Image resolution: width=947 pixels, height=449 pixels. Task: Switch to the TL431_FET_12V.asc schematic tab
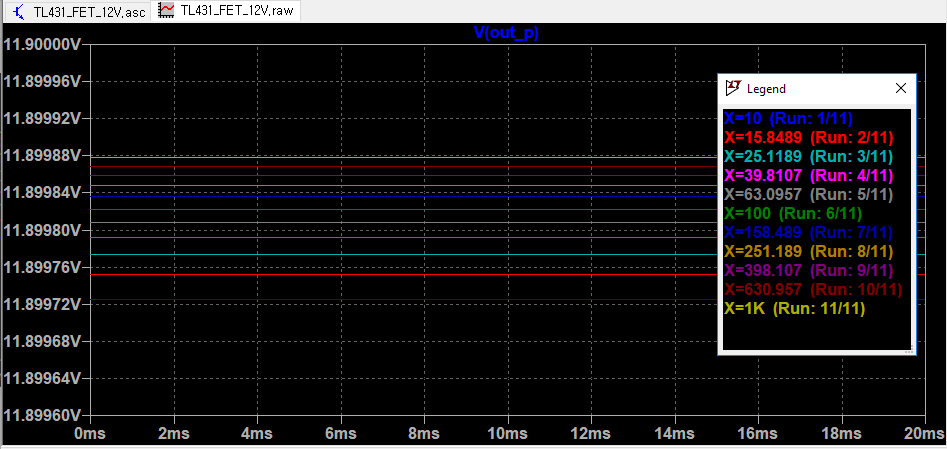tap(77, 11)
